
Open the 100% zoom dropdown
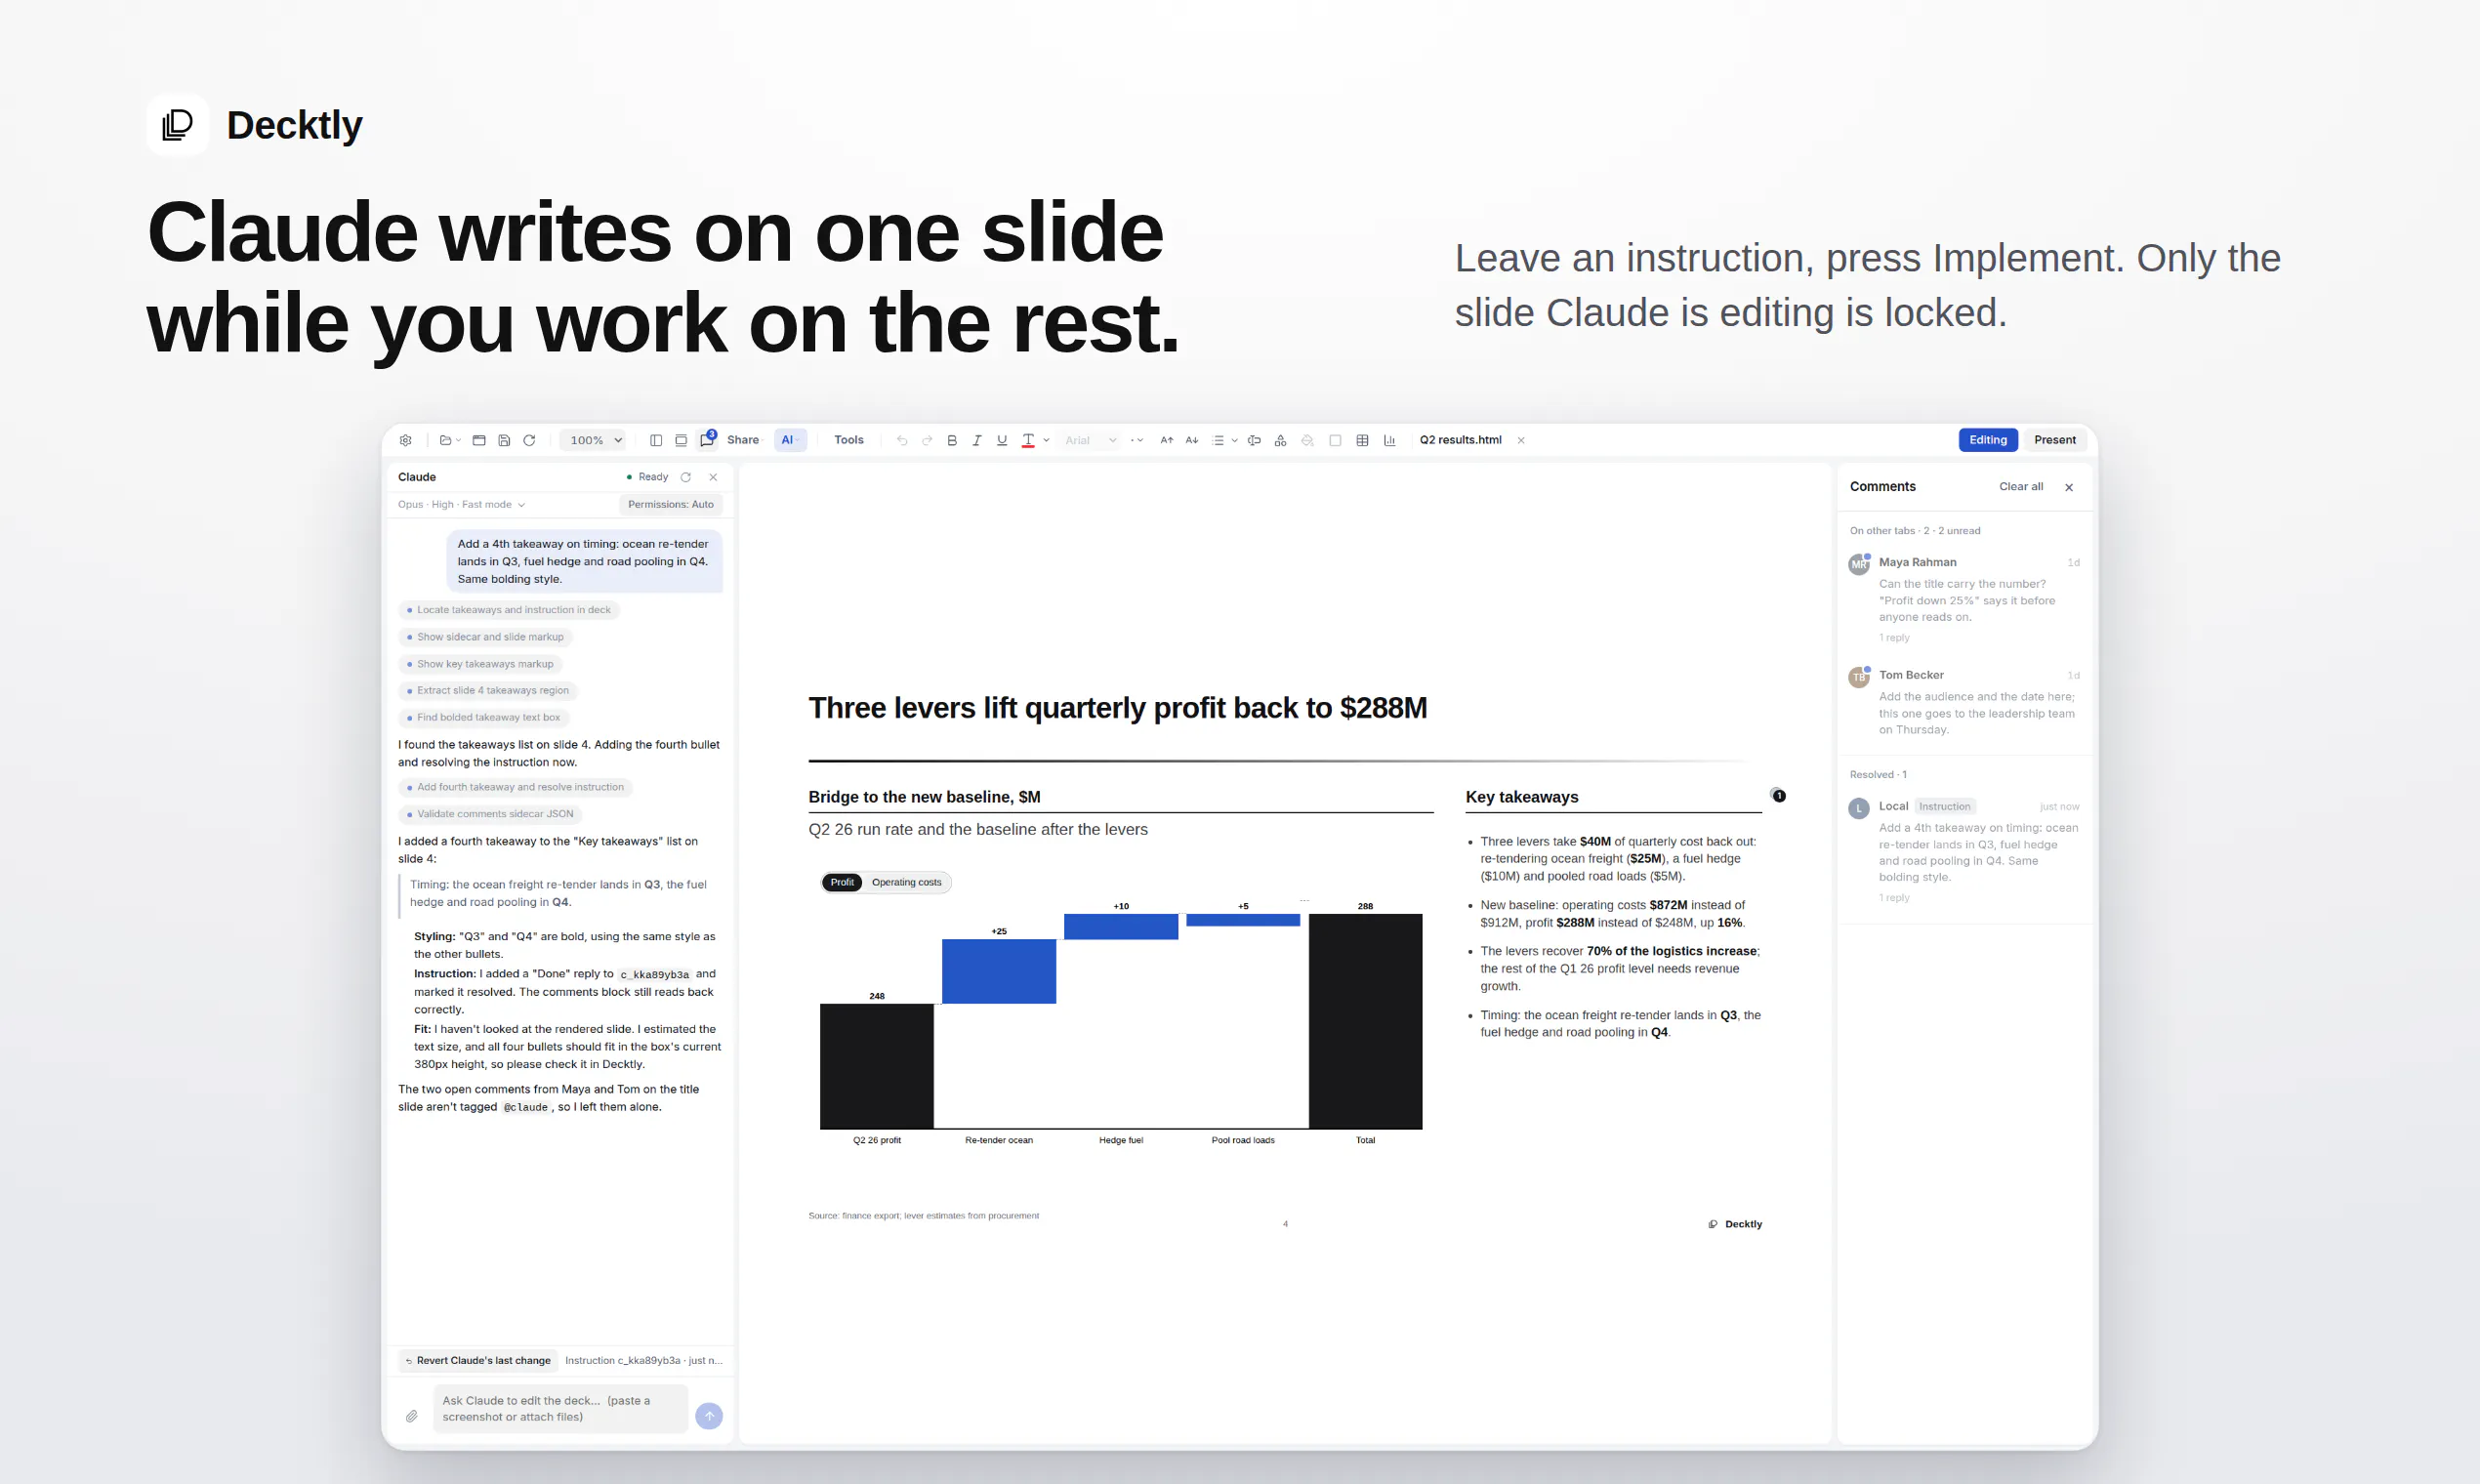[x=595, y=440]
